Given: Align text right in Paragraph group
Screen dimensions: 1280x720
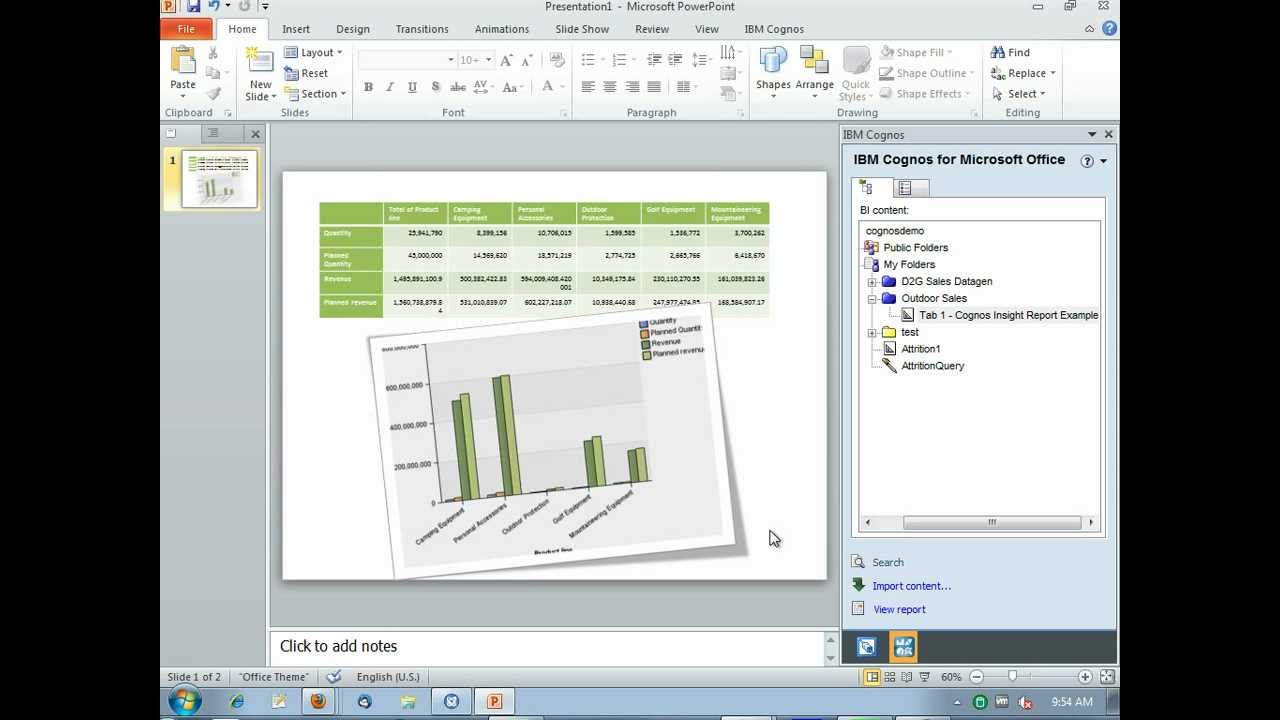Looking at the screenshot, I should pos(632,88).
